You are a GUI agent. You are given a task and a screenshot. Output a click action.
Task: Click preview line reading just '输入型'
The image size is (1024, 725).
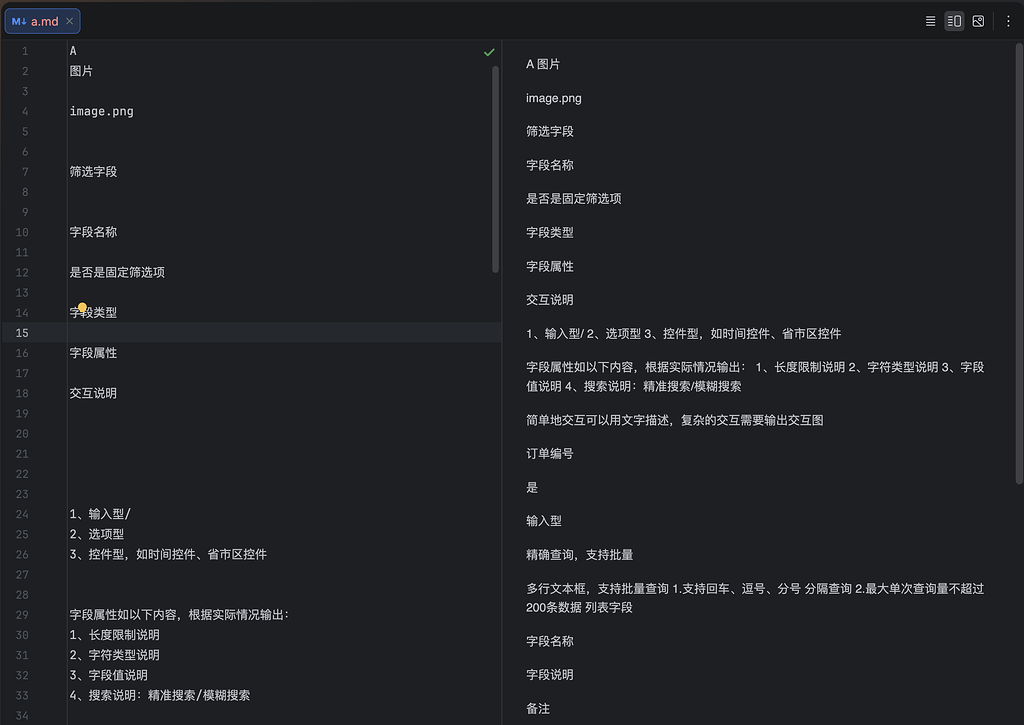(544, 521)
